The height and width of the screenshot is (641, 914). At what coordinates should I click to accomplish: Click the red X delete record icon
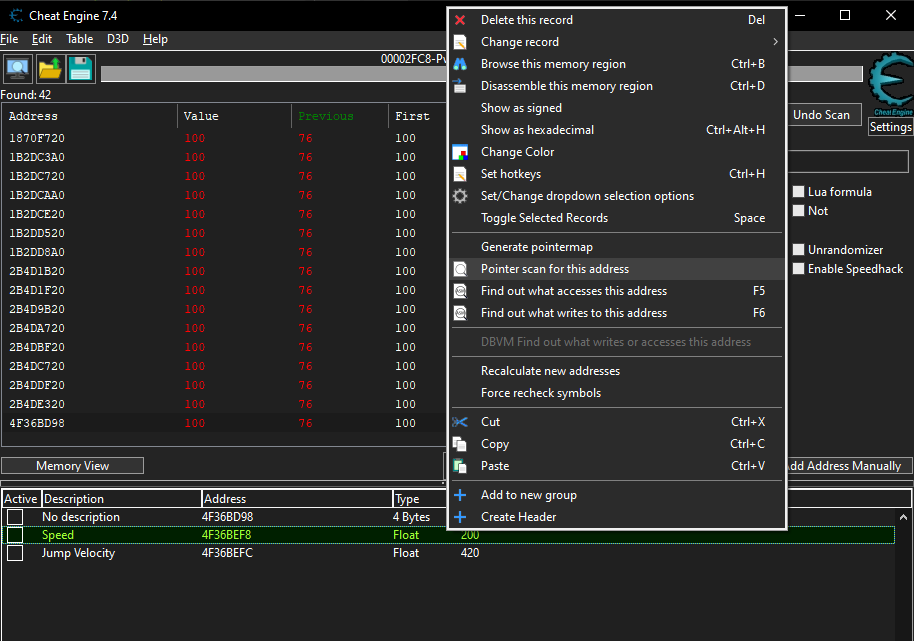[460, 20]
